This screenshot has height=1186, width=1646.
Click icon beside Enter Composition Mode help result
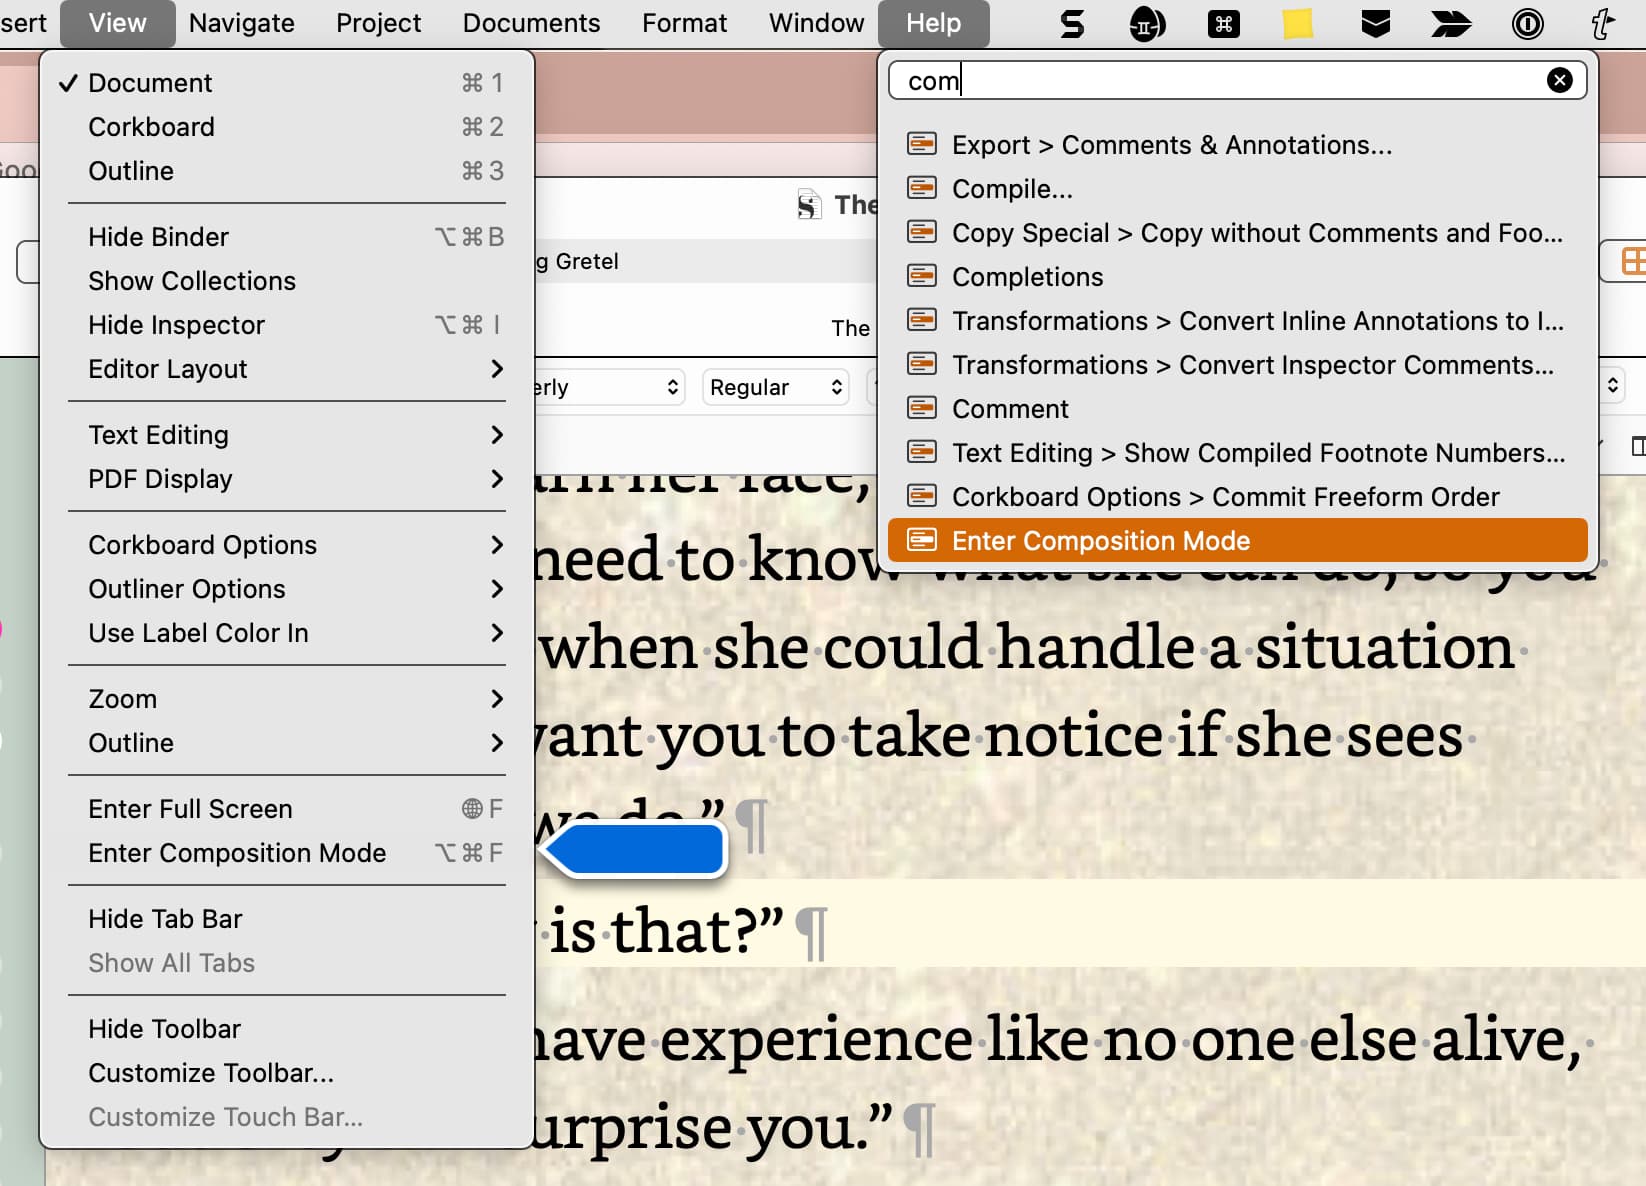click(921, 540)
